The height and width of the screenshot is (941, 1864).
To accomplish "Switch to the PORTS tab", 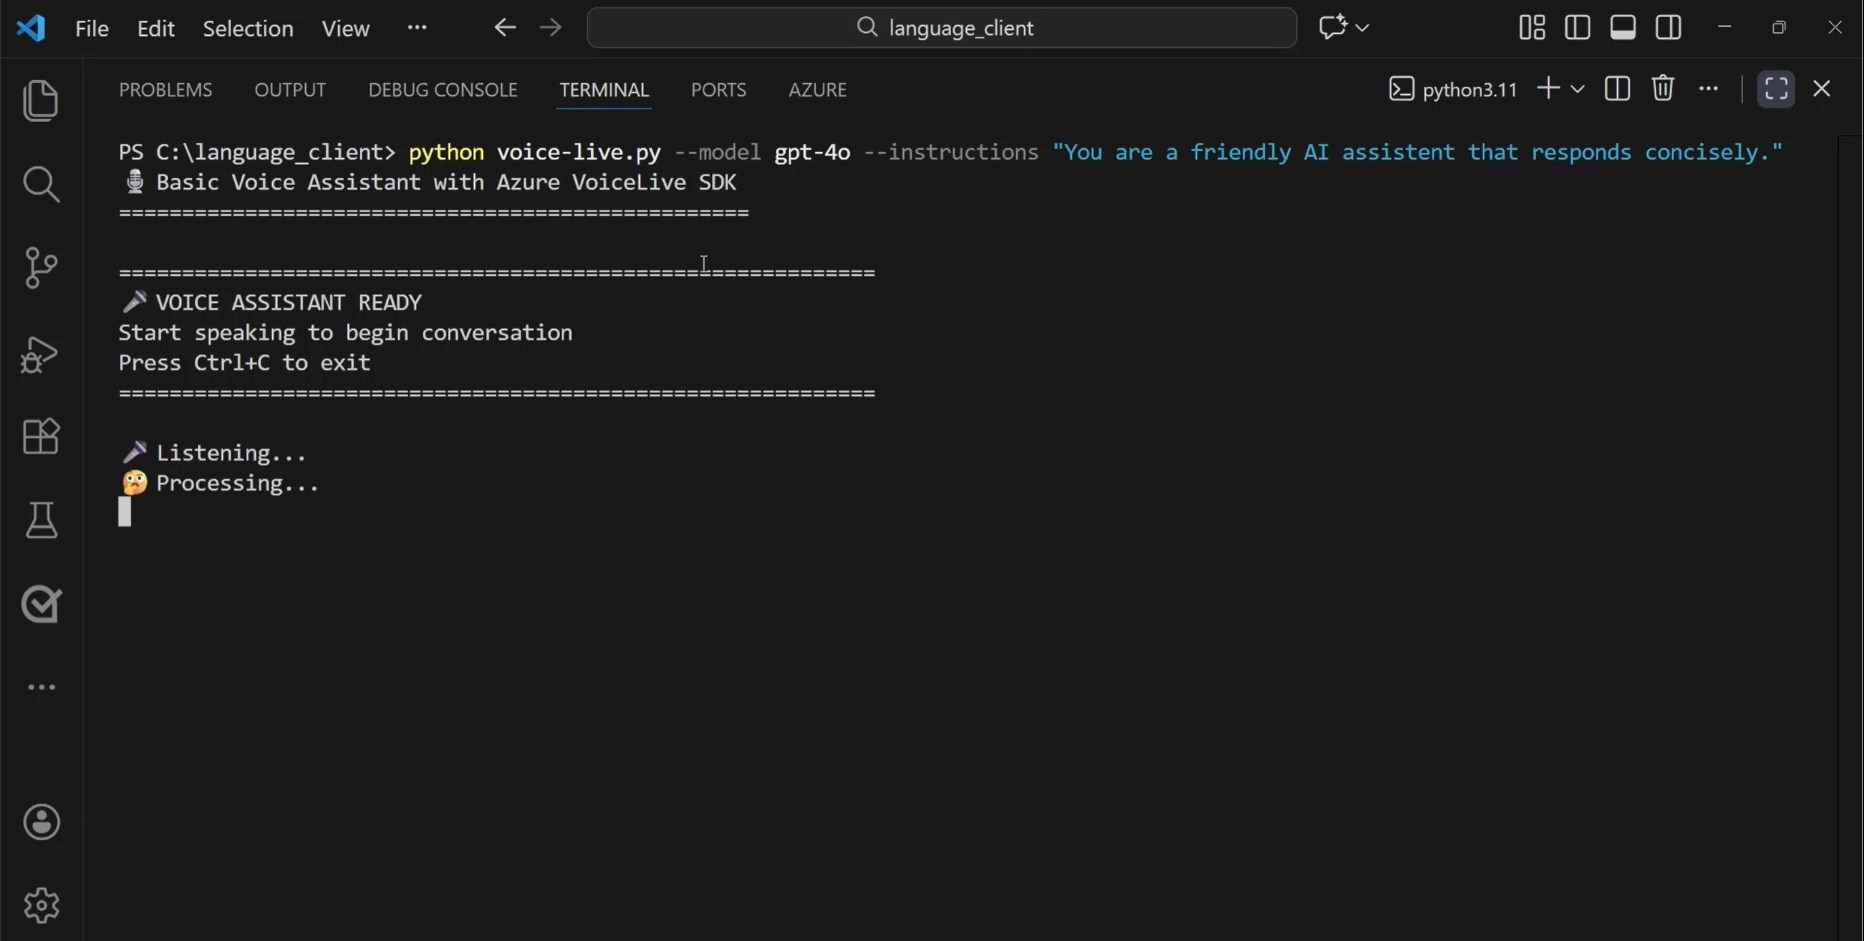I will pyautogui.click(x=718, y=90).
